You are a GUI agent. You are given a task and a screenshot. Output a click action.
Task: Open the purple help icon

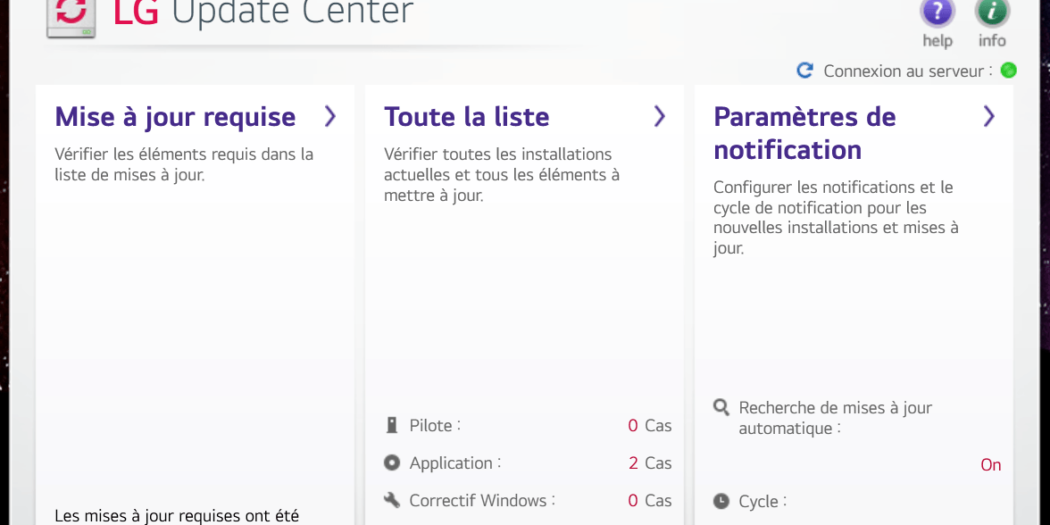tap(937, 12)
